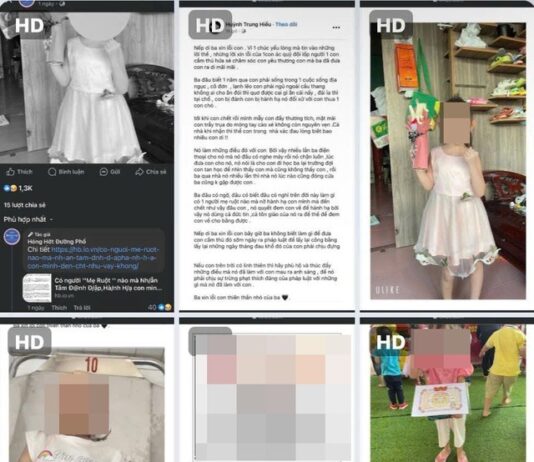Click the Theo dõi follow link
Image resolution: width=534 pixels, height=462 pixels.
286,24
